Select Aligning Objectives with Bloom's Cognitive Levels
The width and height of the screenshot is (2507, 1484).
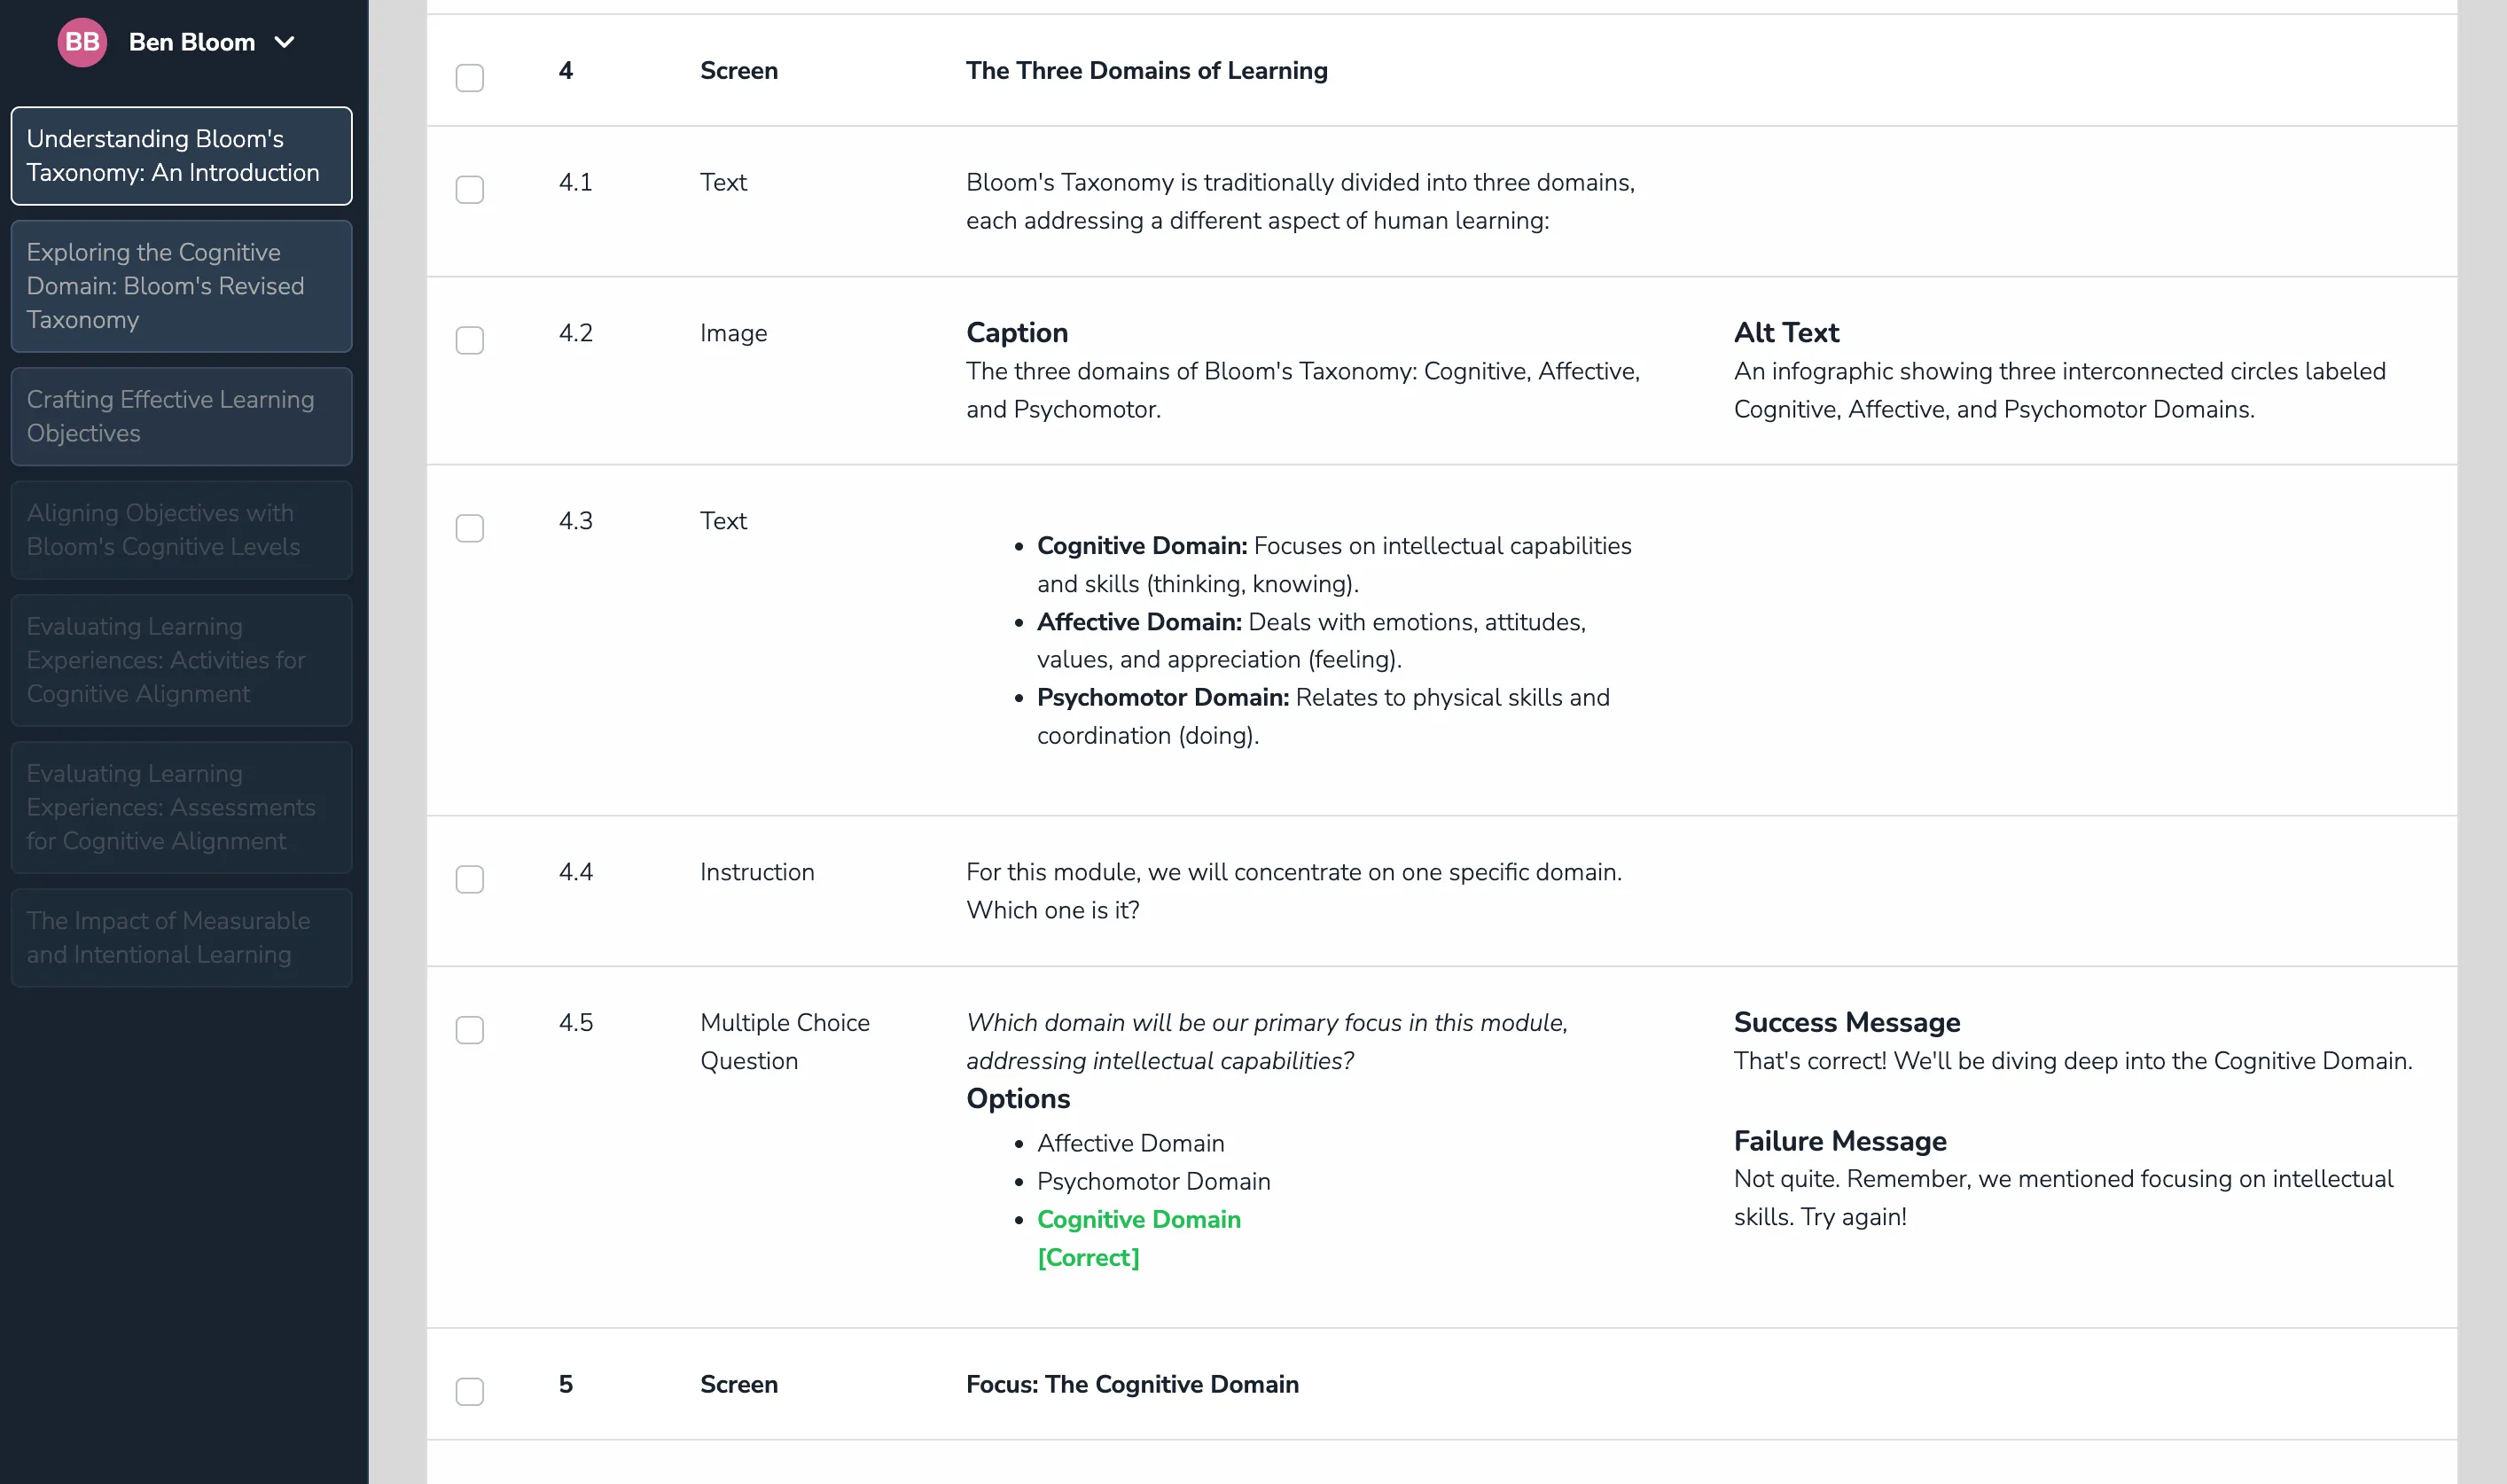click(x=181, y=530)
